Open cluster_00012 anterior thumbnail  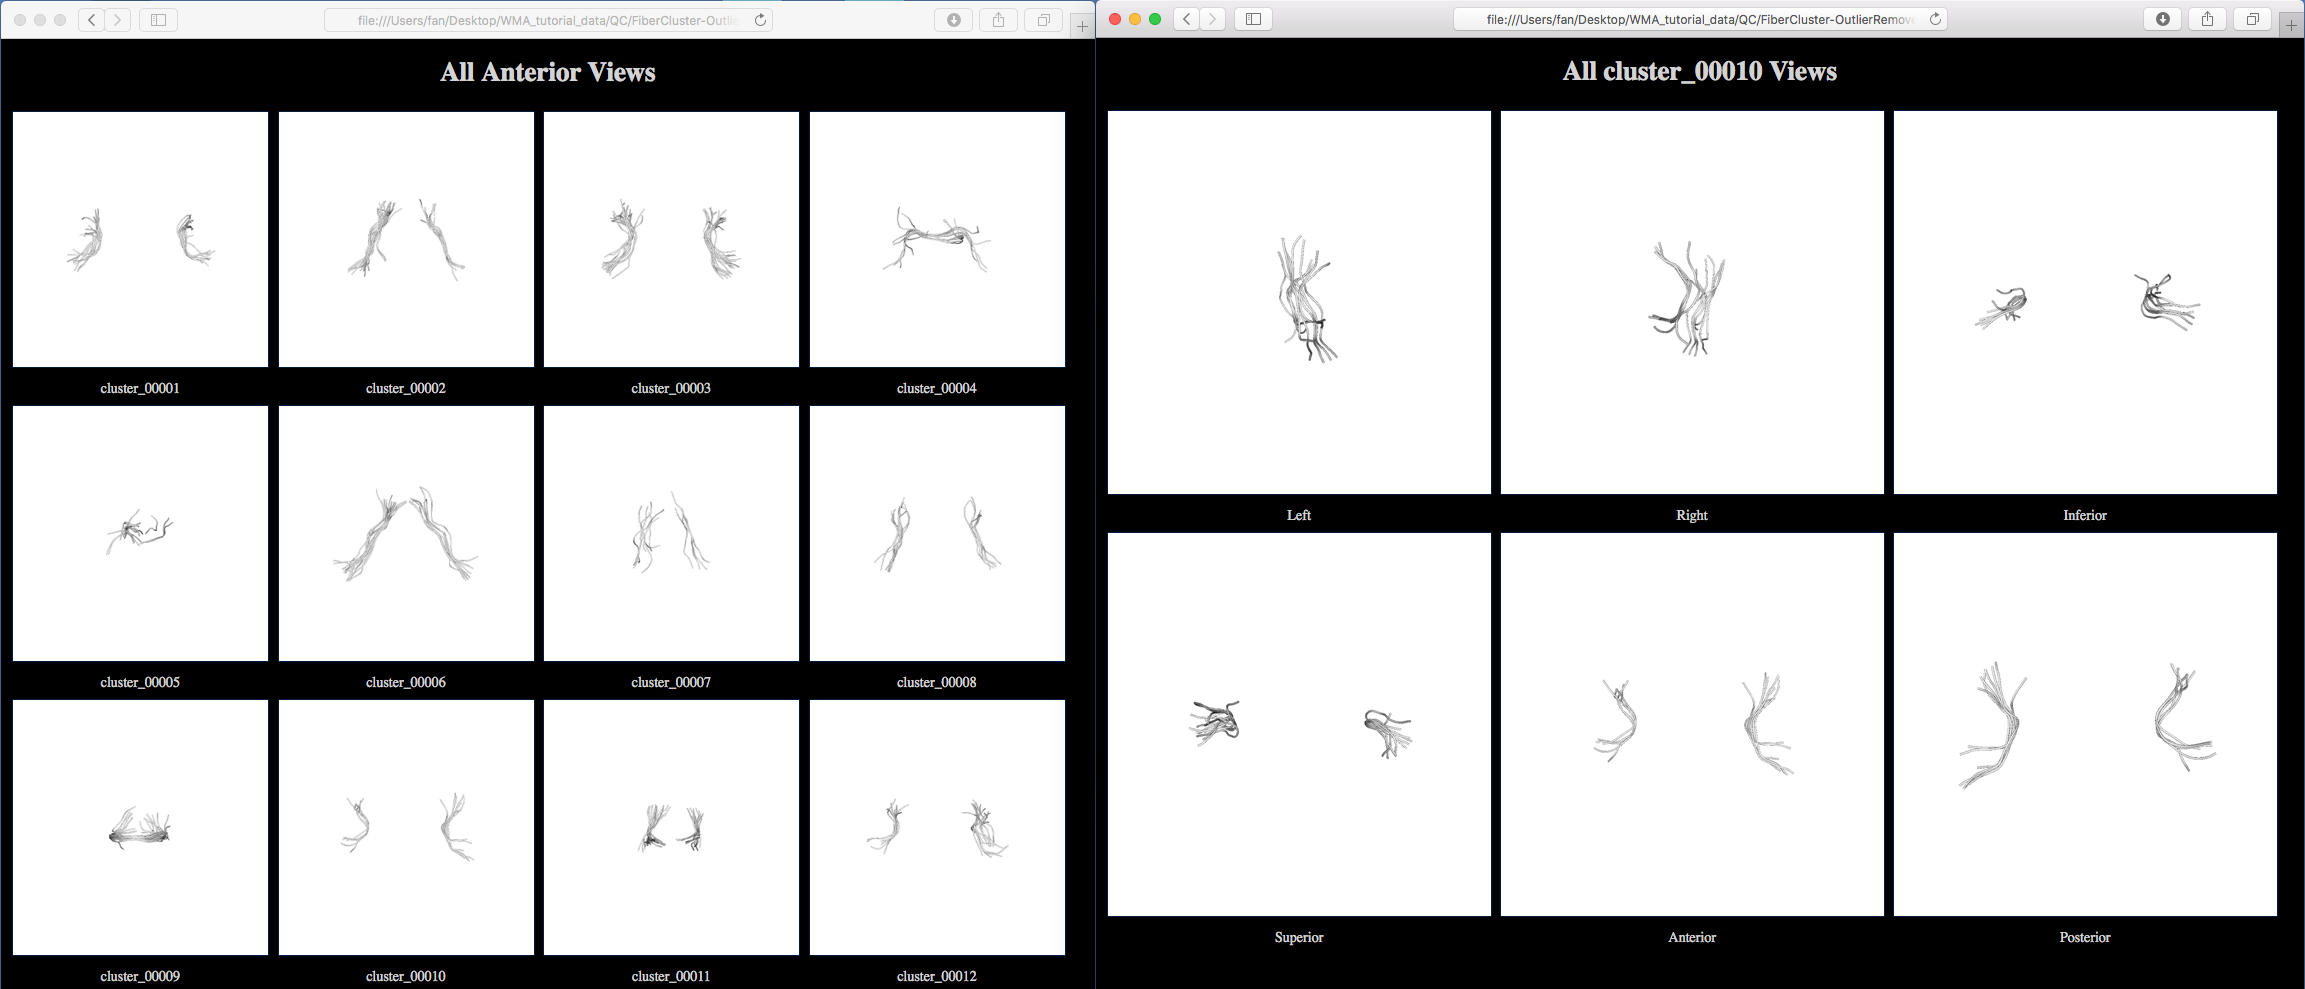(937, 827)
